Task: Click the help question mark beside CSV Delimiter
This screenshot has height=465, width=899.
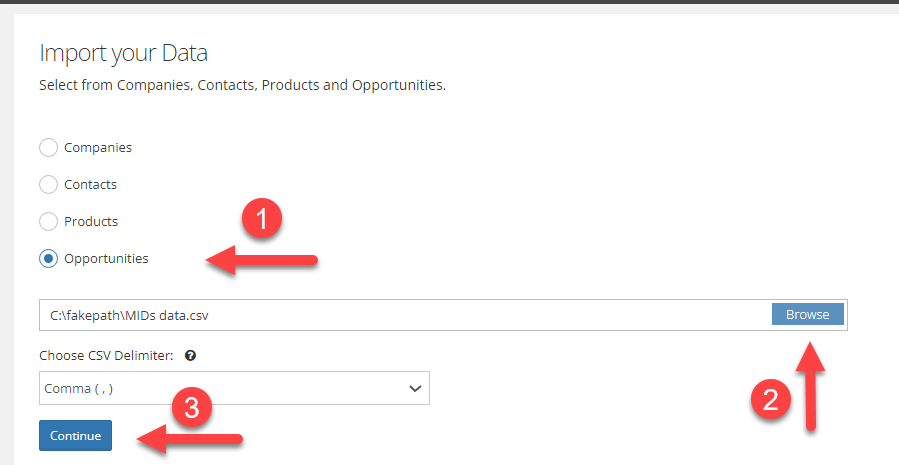Action: point(190,355)
